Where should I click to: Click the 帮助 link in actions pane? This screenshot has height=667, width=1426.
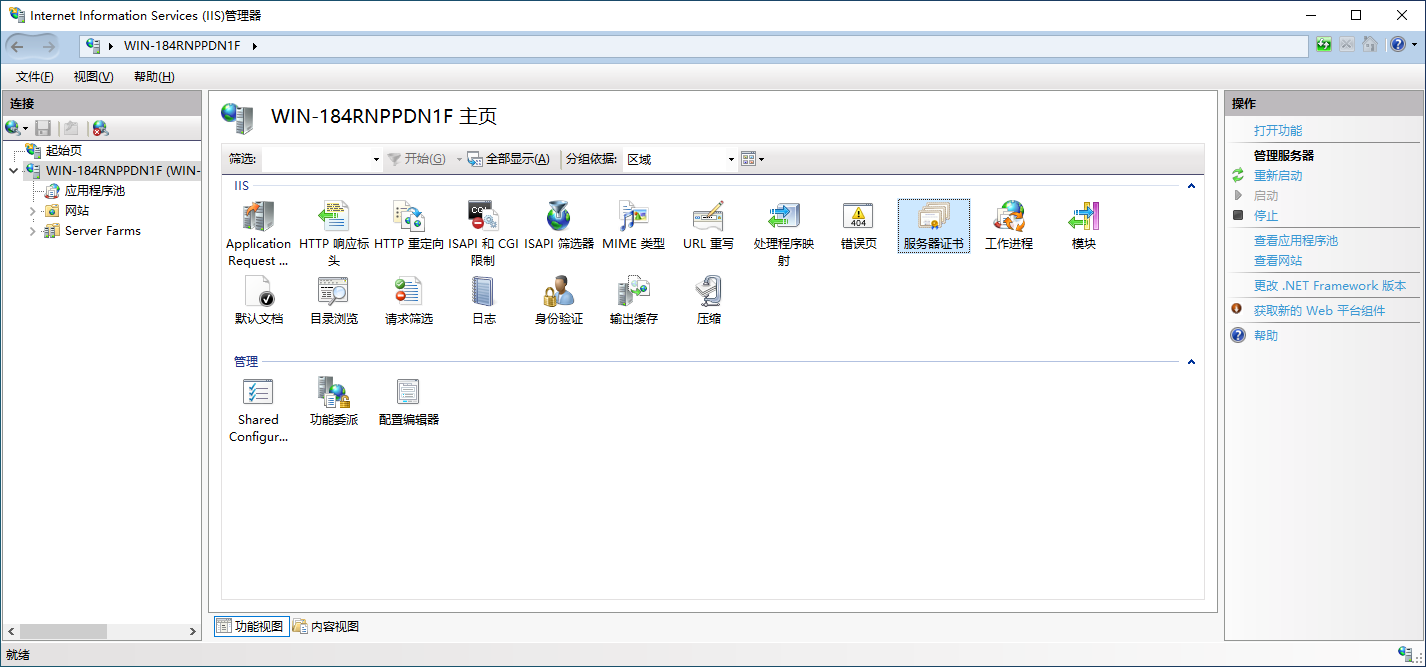tap(1266, 336)
